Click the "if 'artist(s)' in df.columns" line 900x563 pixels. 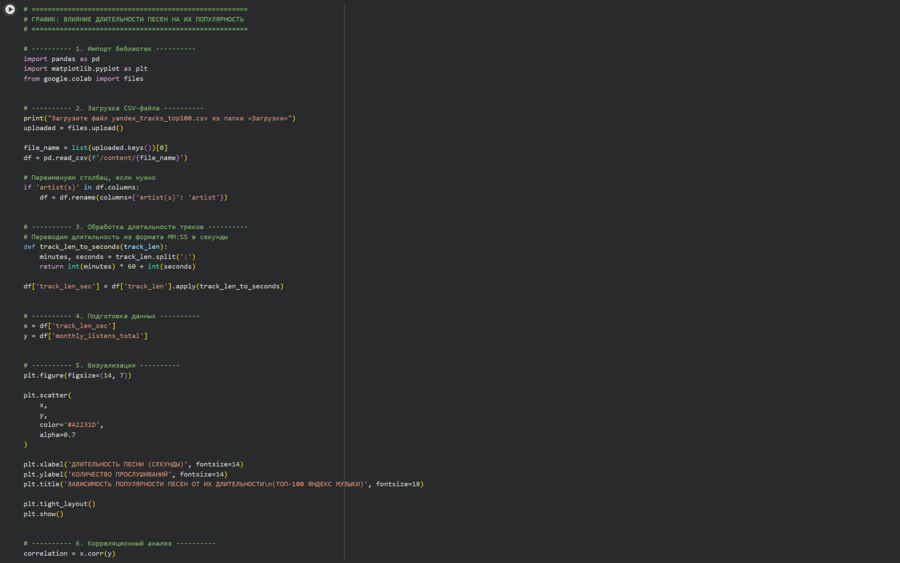82,187
